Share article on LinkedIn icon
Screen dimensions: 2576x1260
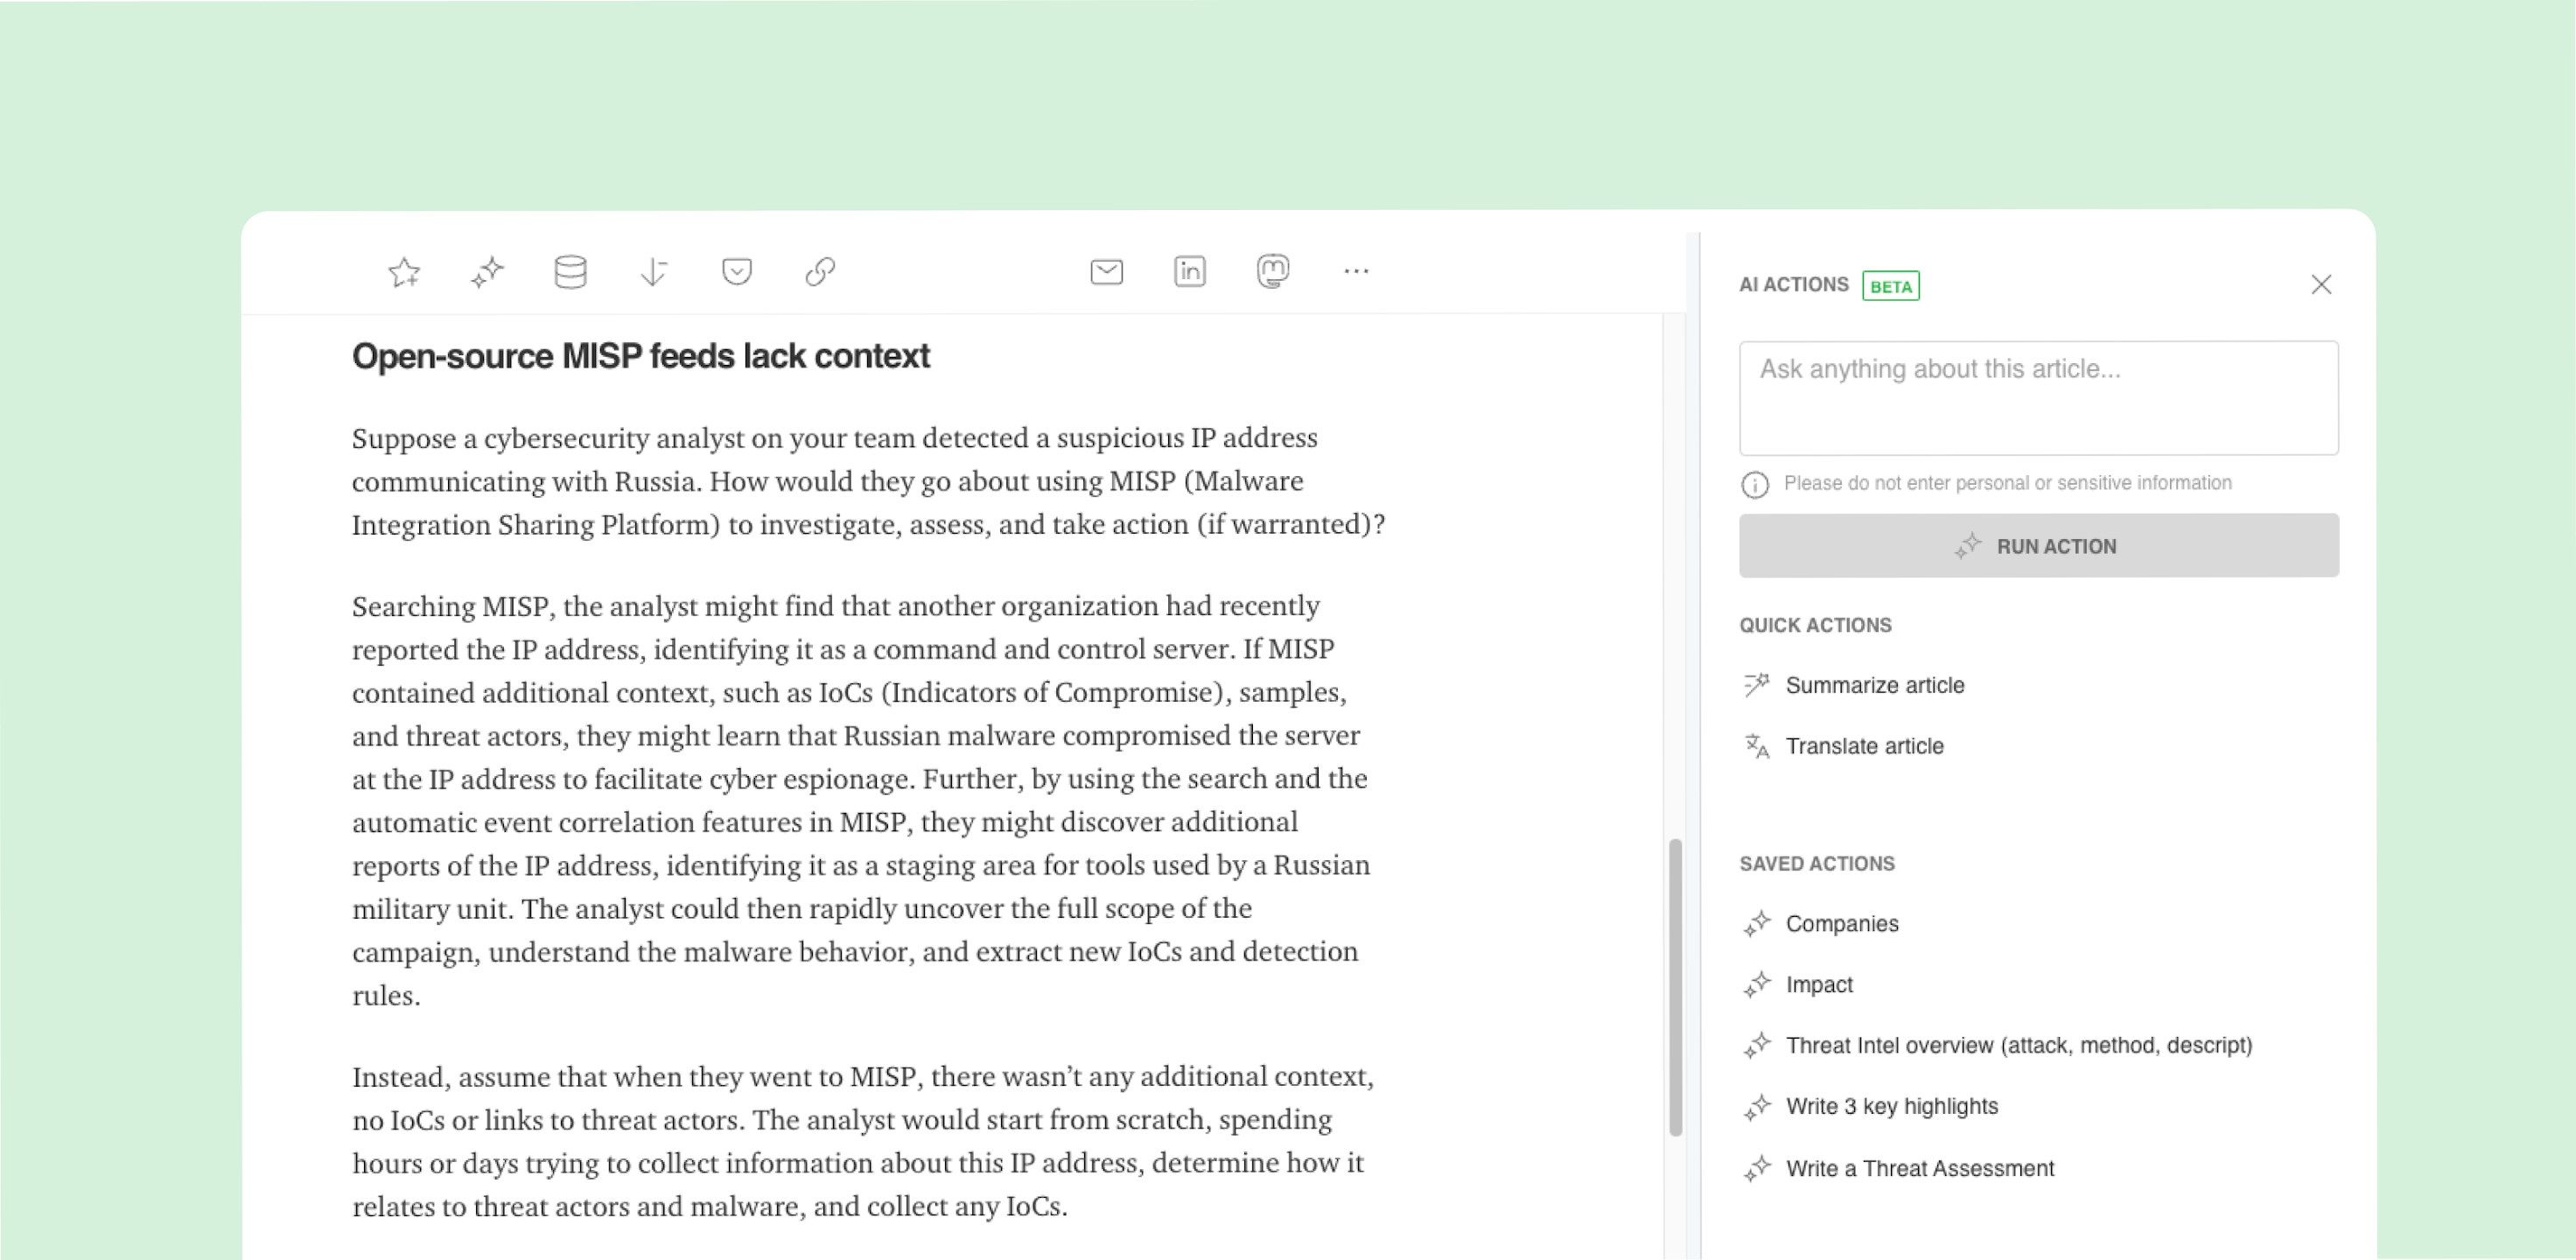click(1189, 272)
